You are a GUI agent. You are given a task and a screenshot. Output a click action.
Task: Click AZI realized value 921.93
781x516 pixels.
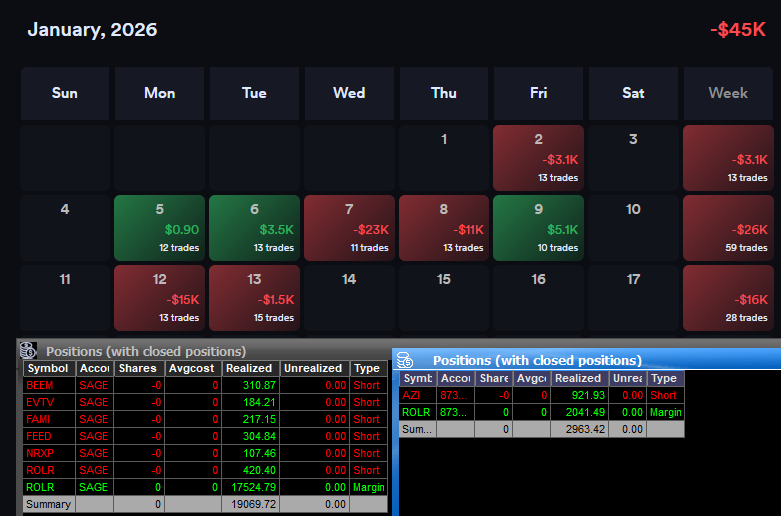[x=588, y=395]
